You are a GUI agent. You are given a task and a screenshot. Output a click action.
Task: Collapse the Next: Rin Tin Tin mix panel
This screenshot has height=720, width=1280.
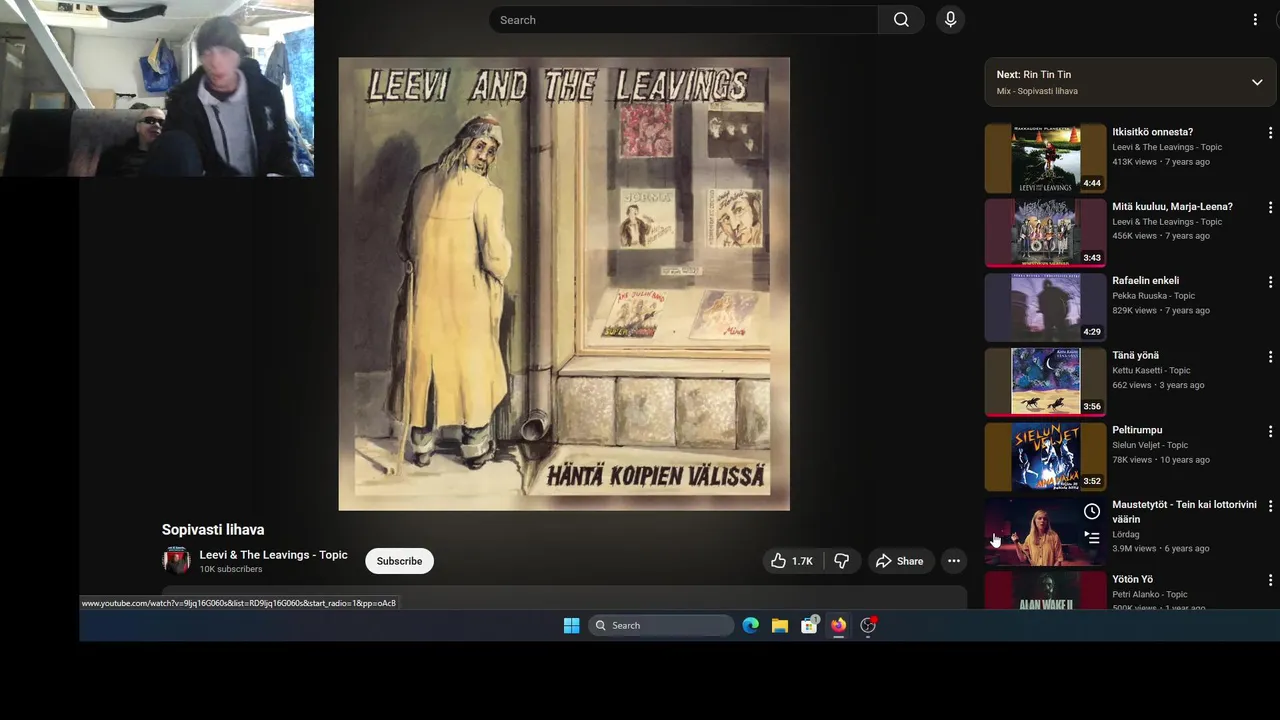[1257, 82]
